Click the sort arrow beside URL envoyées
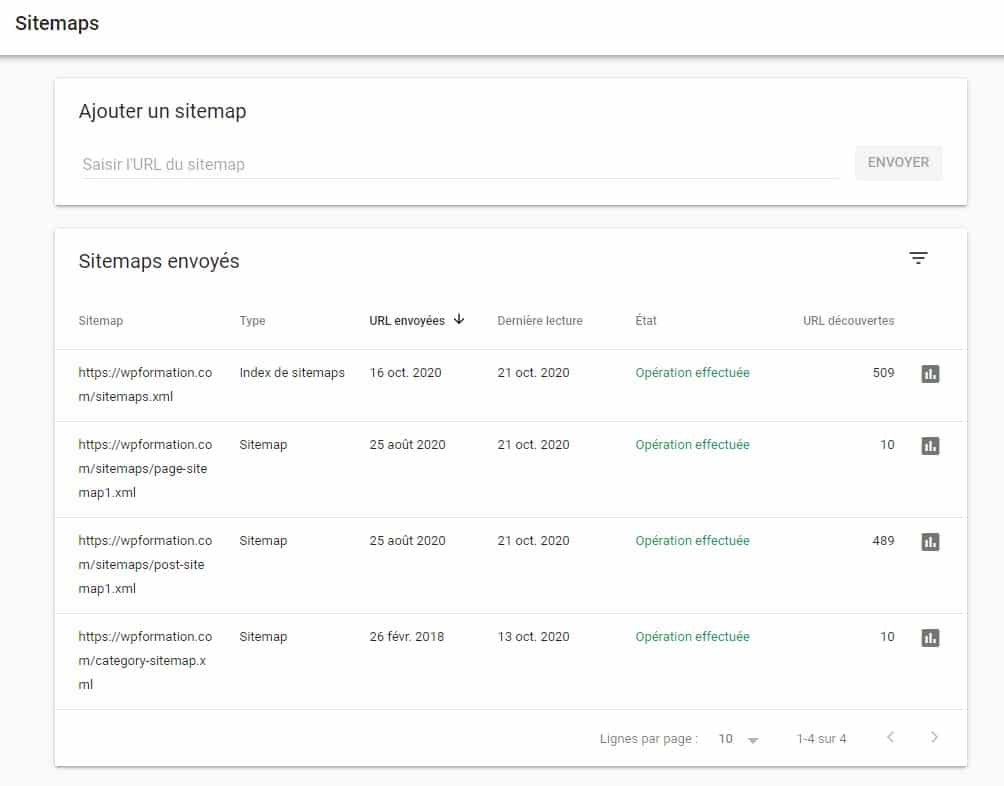The height and width of the screenshot is (786, 1004). coord(459,320)
